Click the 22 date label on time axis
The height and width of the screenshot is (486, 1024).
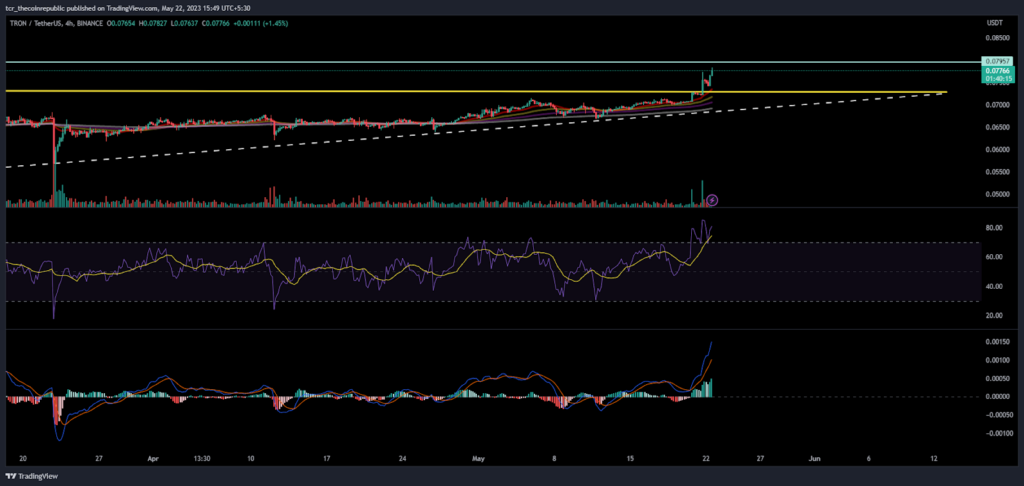click(705, 459)
